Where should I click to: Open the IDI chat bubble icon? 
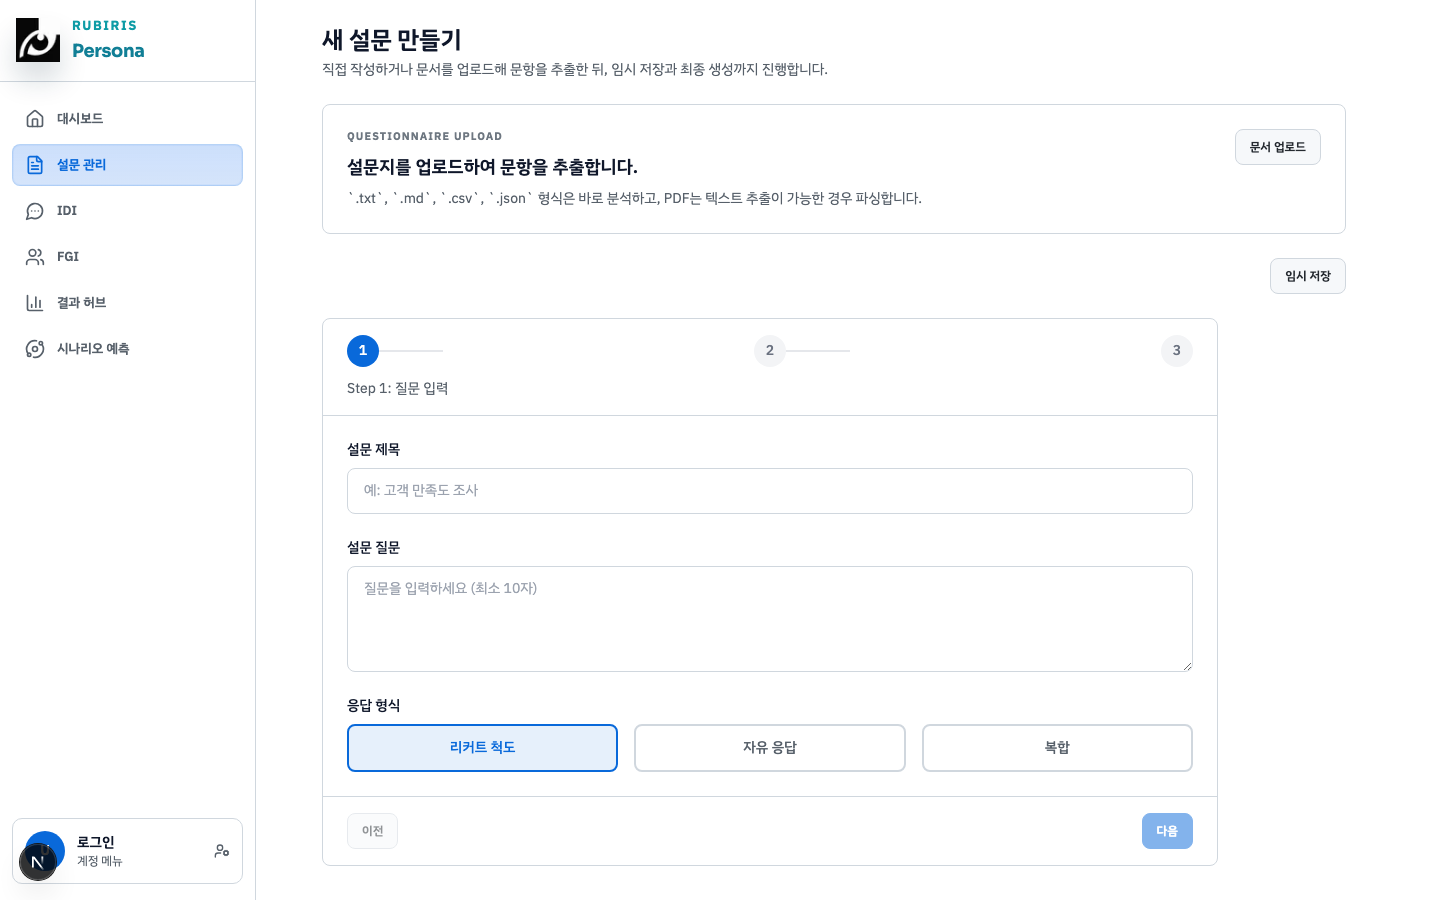click(x=34, y=210)
